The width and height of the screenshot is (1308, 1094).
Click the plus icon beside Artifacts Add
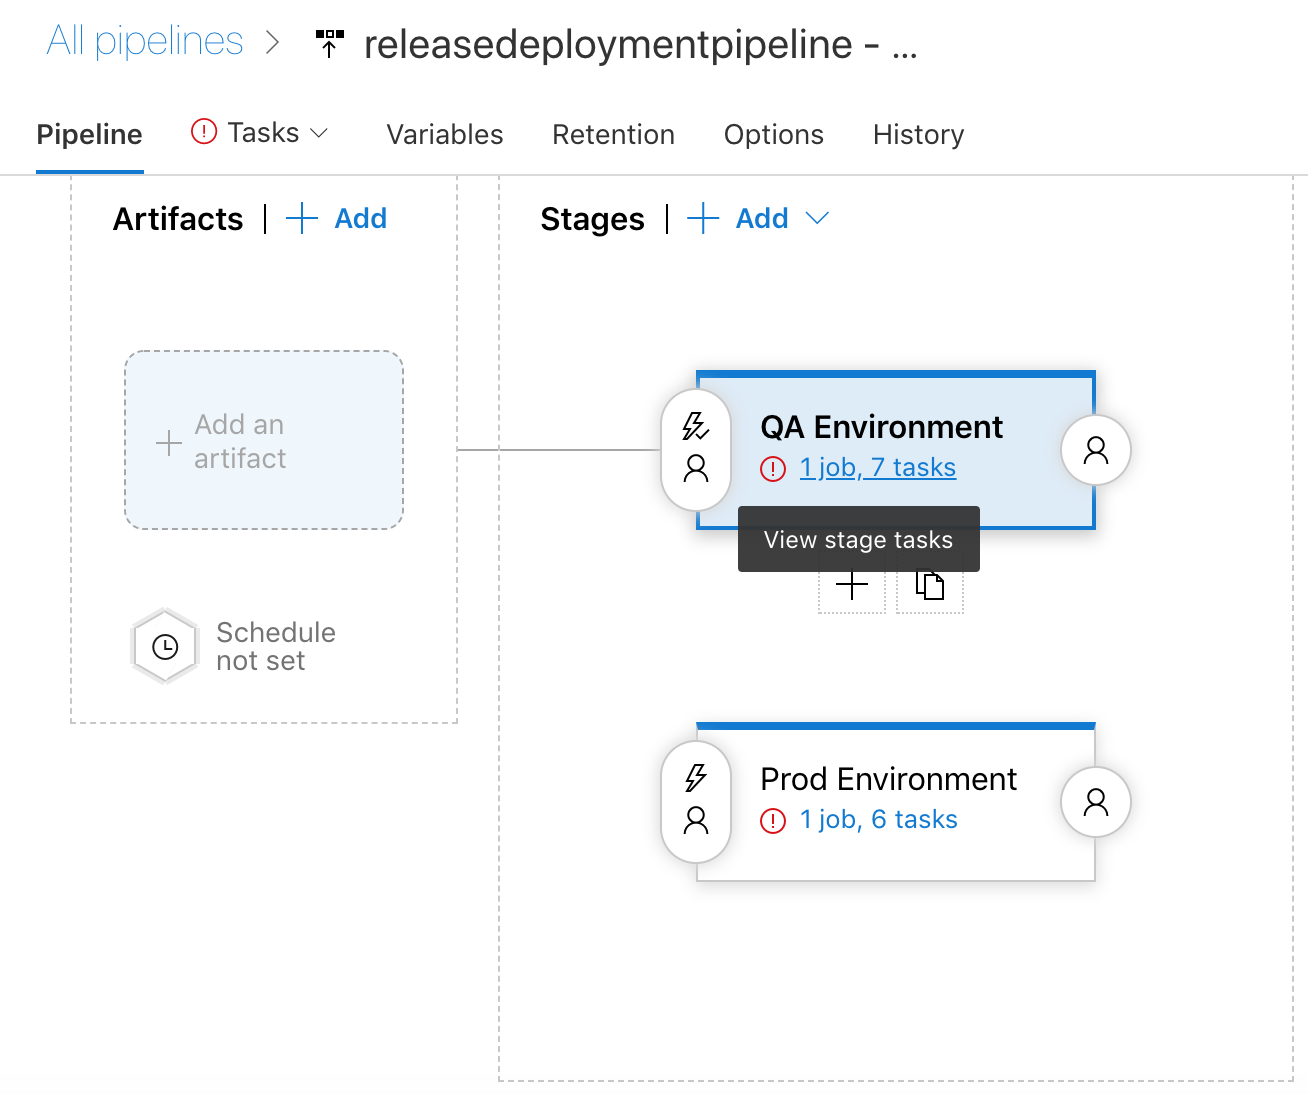[302, 218]
